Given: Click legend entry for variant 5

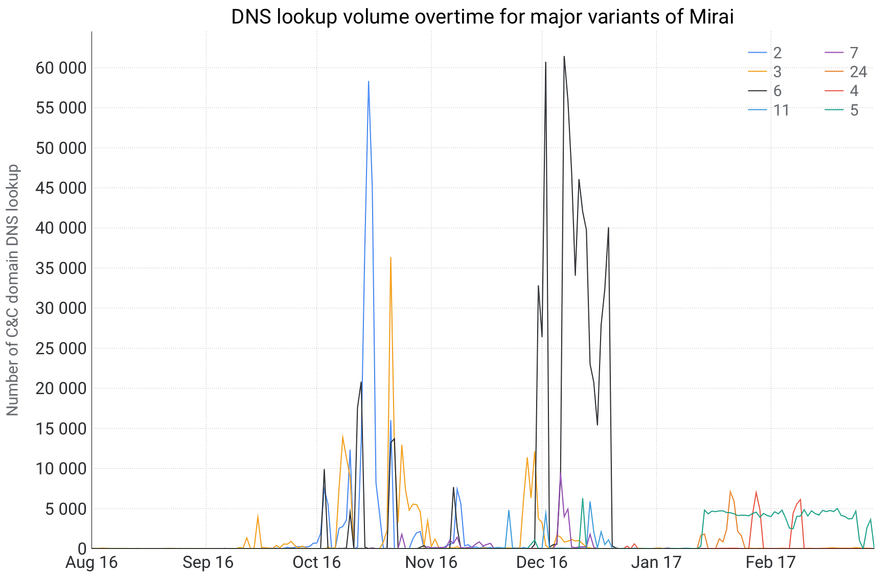Looking at the screenshot, I should (x=842, y=110).
